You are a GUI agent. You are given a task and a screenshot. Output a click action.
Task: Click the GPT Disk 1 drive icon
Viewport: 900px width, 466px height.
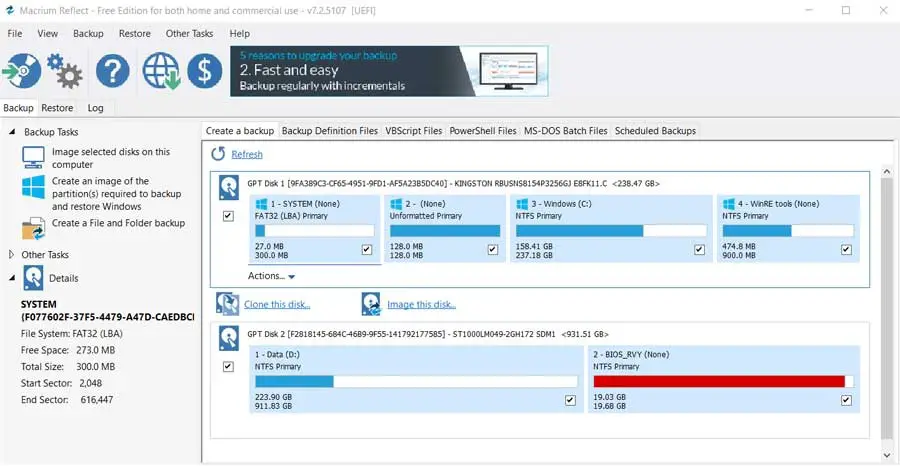pos(229,188)
